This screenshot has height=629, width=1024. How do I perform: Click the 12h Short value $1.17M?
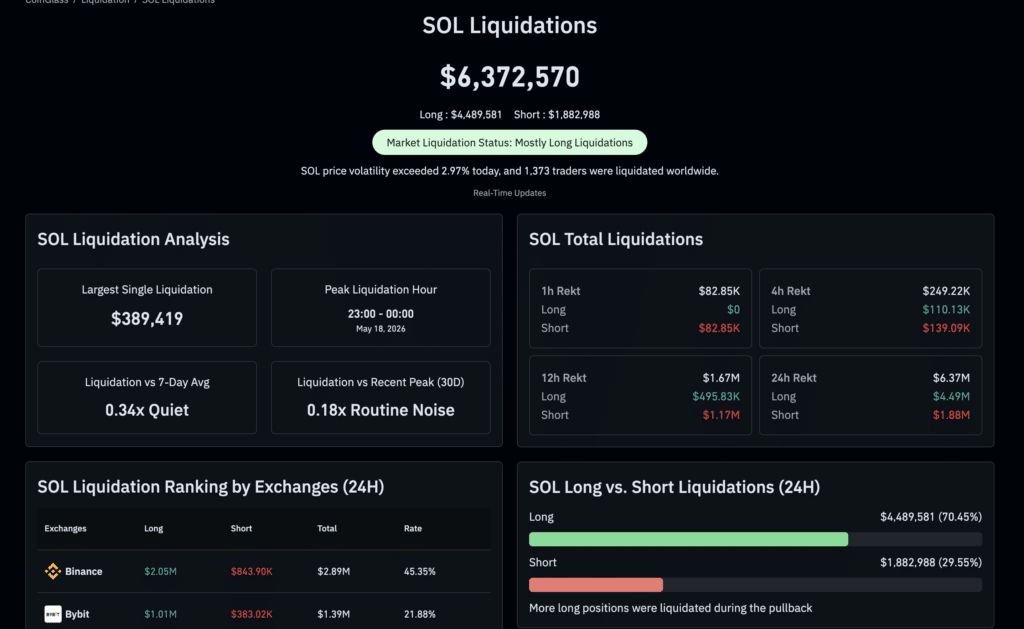click(x=721, y=415)
